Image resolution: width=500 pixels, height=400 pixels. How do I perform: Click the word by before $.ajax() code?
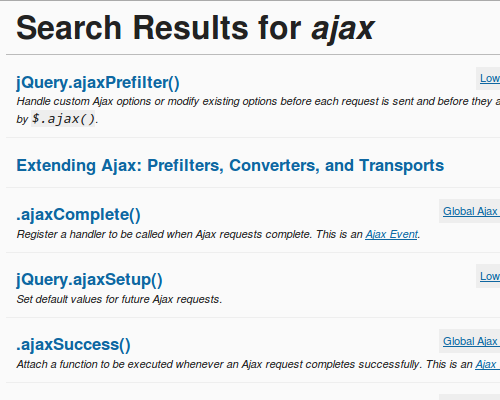click(22, 119)
